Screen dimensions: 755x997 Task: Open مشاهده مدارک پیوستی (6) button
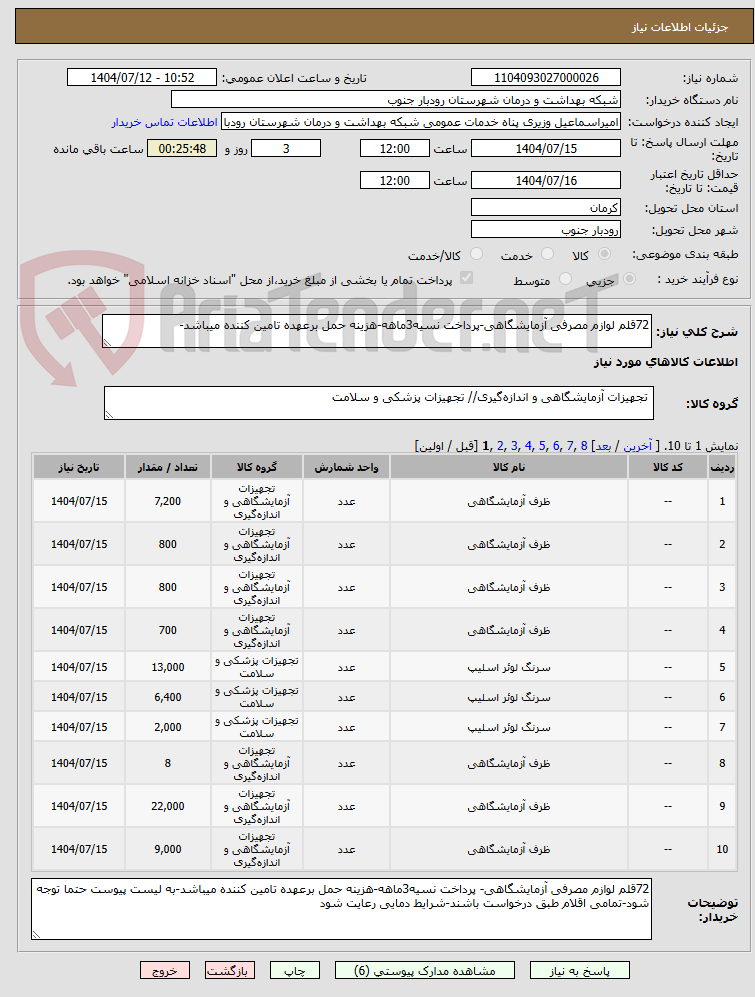pos(425,970)
